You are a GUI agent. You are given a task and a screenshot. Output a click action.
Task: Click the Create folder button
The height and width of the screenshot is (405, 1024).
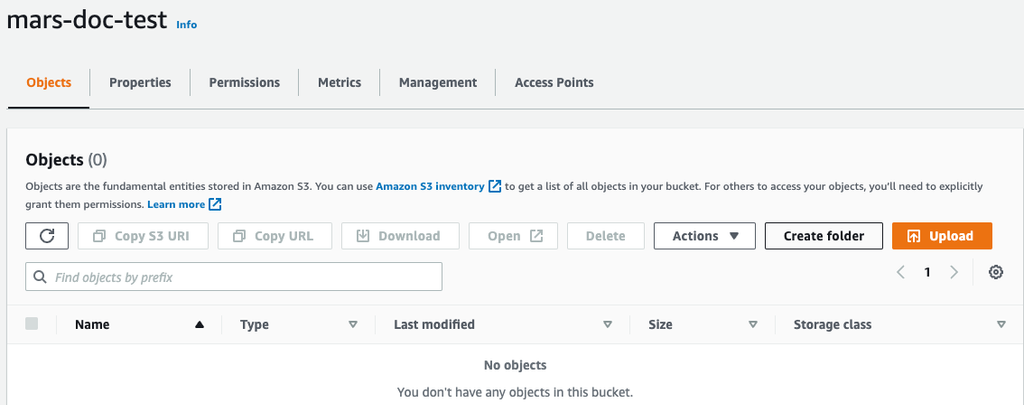tap(823, 236)
